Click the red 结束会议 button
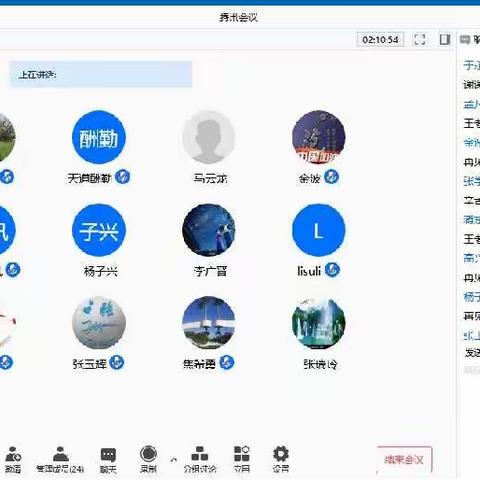 pos(404,460)
